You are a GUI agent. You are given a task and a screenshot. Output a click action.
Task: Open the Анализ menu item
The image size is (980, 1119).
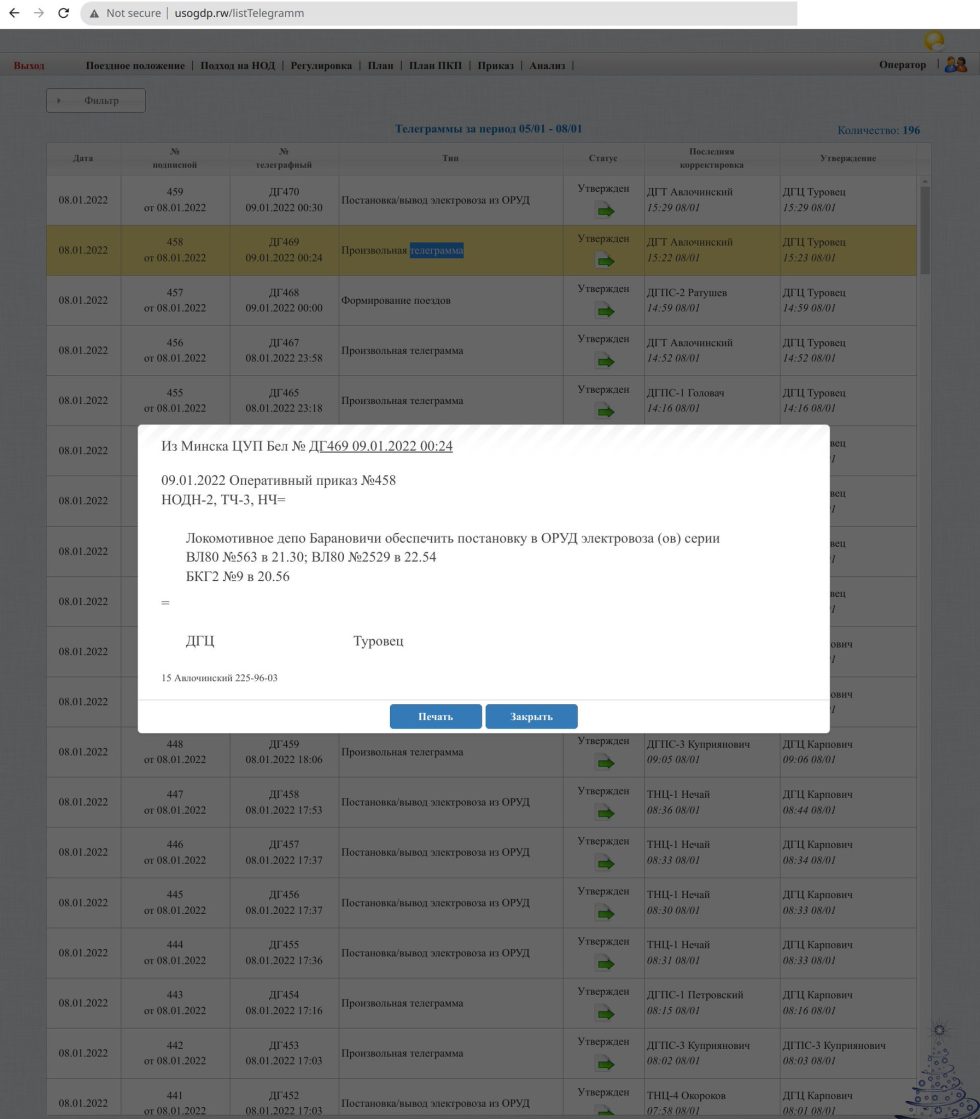[547, 66]
